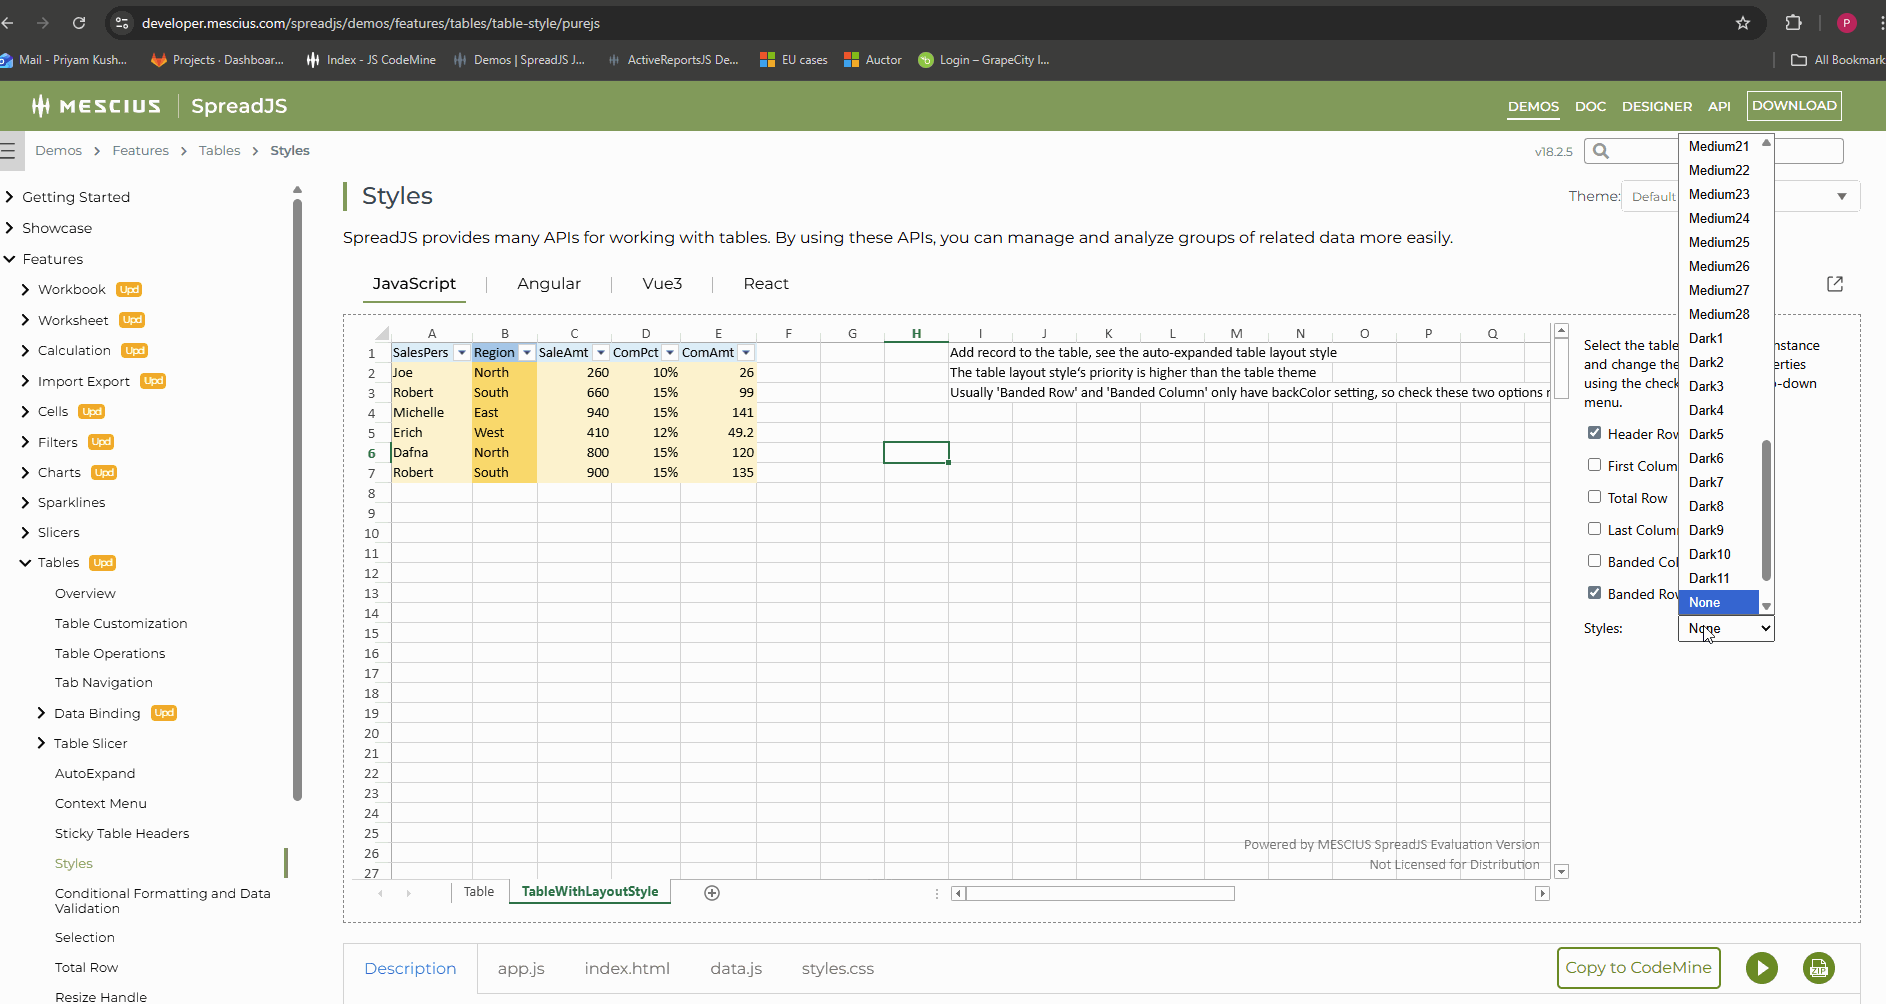This screenshot has width=1886, height=1004.
Task: Open the app.js code tab
Action: pyautogui.click(x=521, y=968)
